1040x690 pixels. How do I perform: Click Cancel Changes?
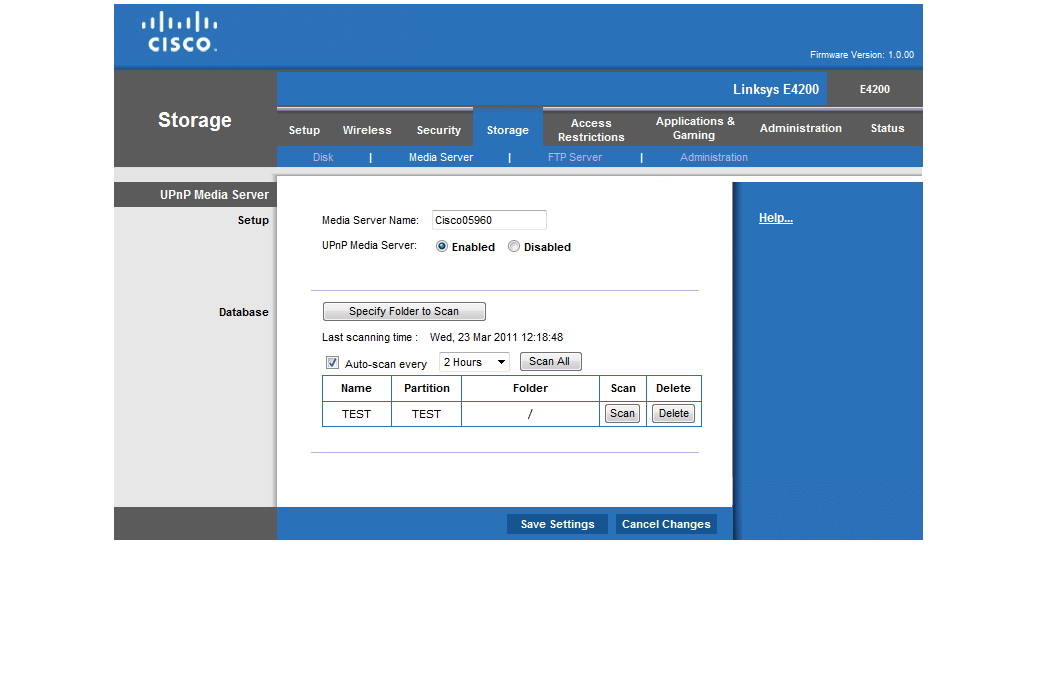click(666, 524)
